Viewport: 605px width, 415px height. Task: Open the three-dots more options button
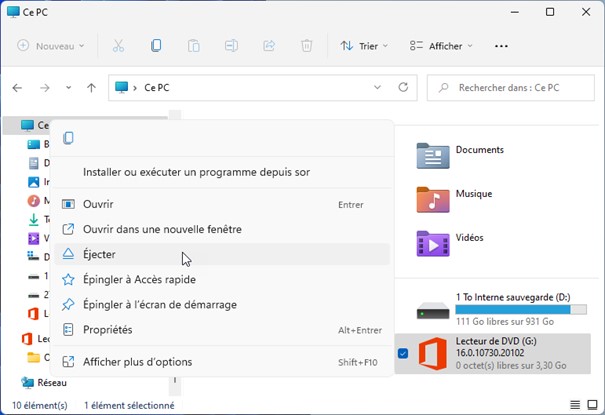501,46
